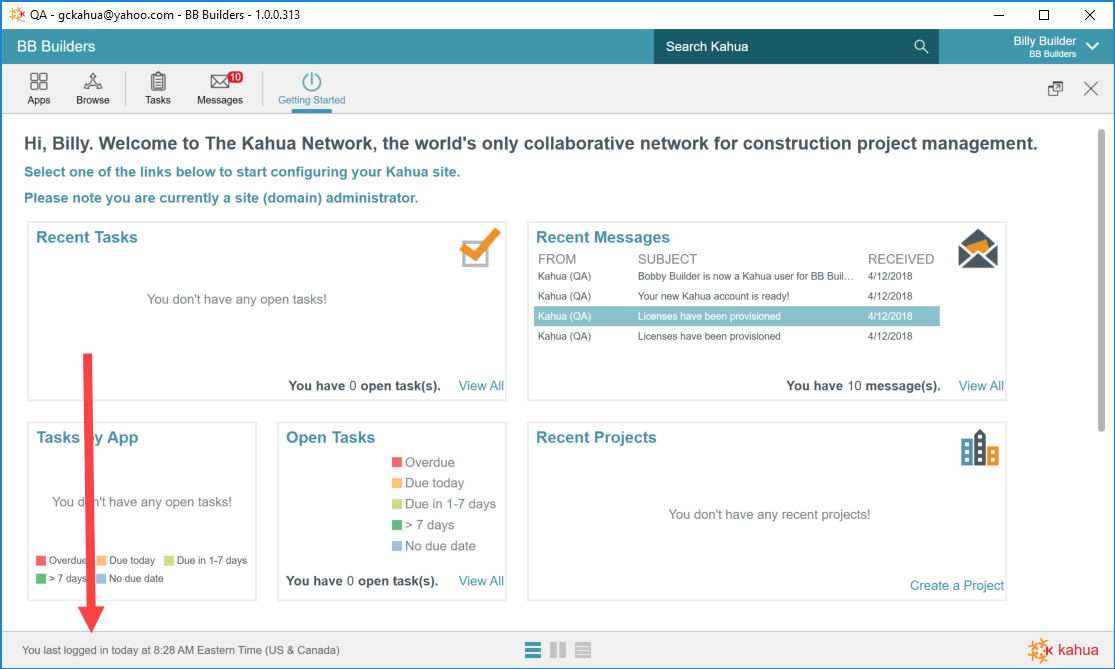Pop out the view with the pop-out icon
Screen dimensions: 1115x669
(1055, 89)
